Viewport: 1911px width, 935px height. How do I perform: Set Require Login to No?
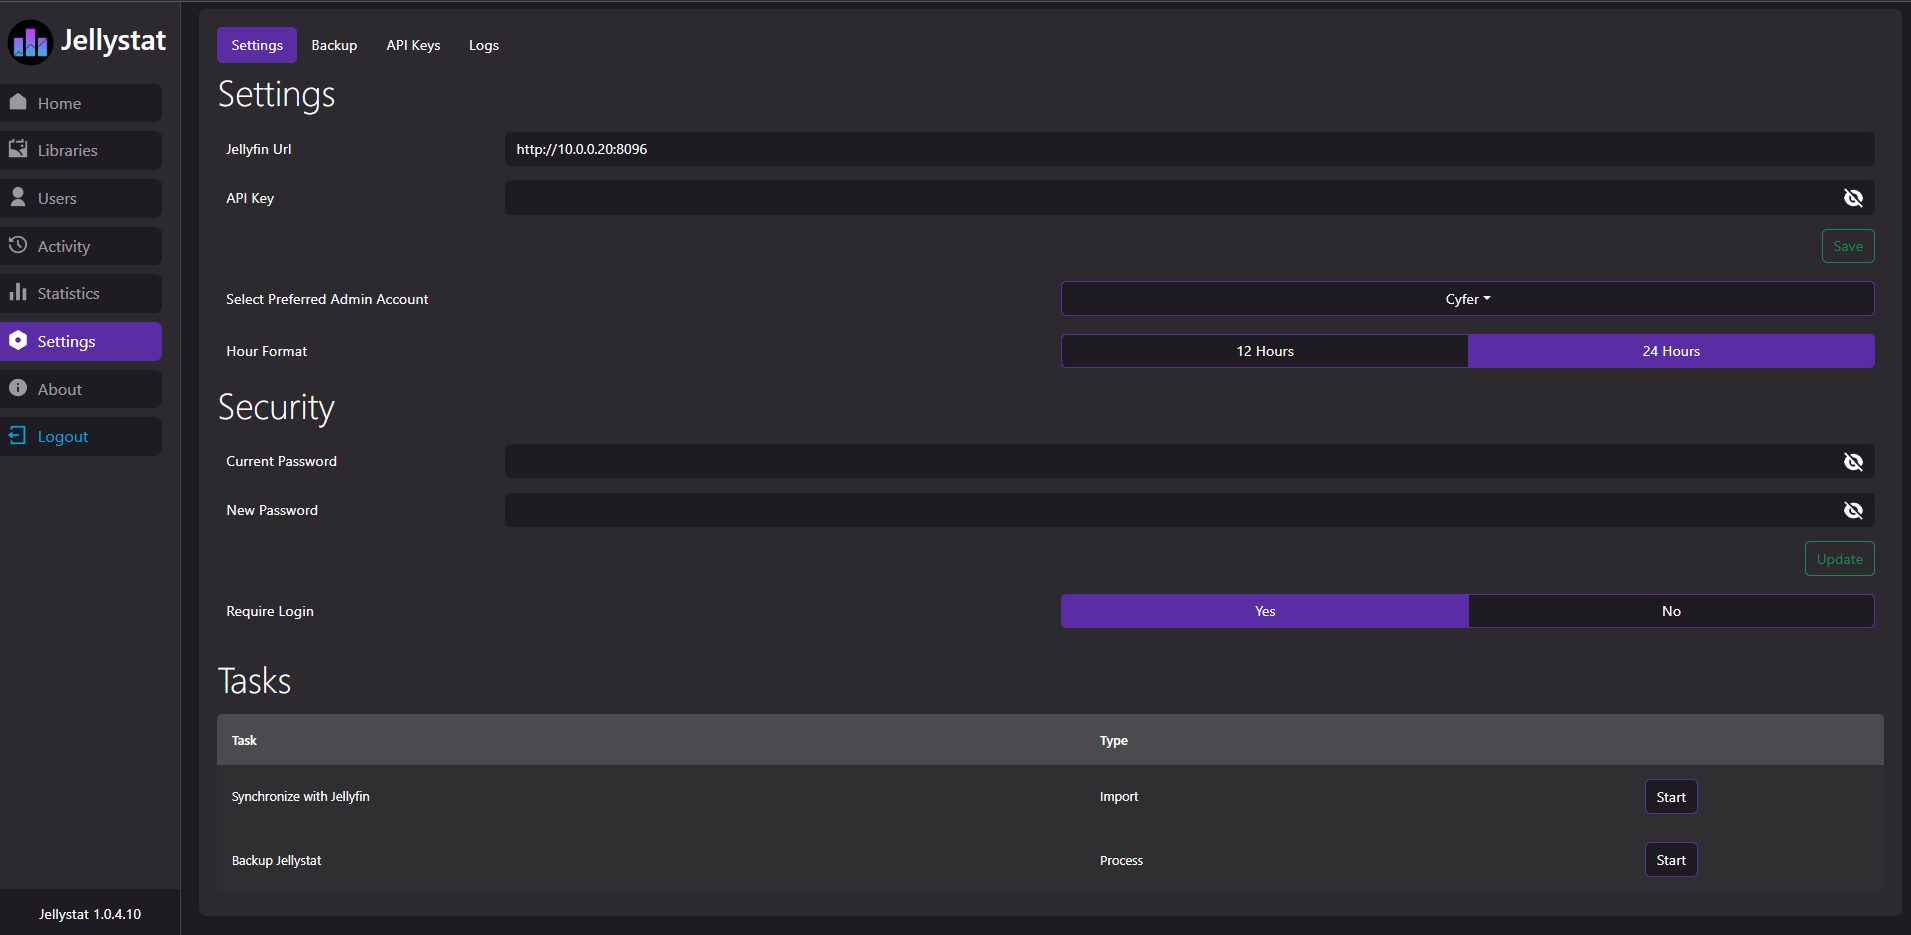coord(1670,611)
